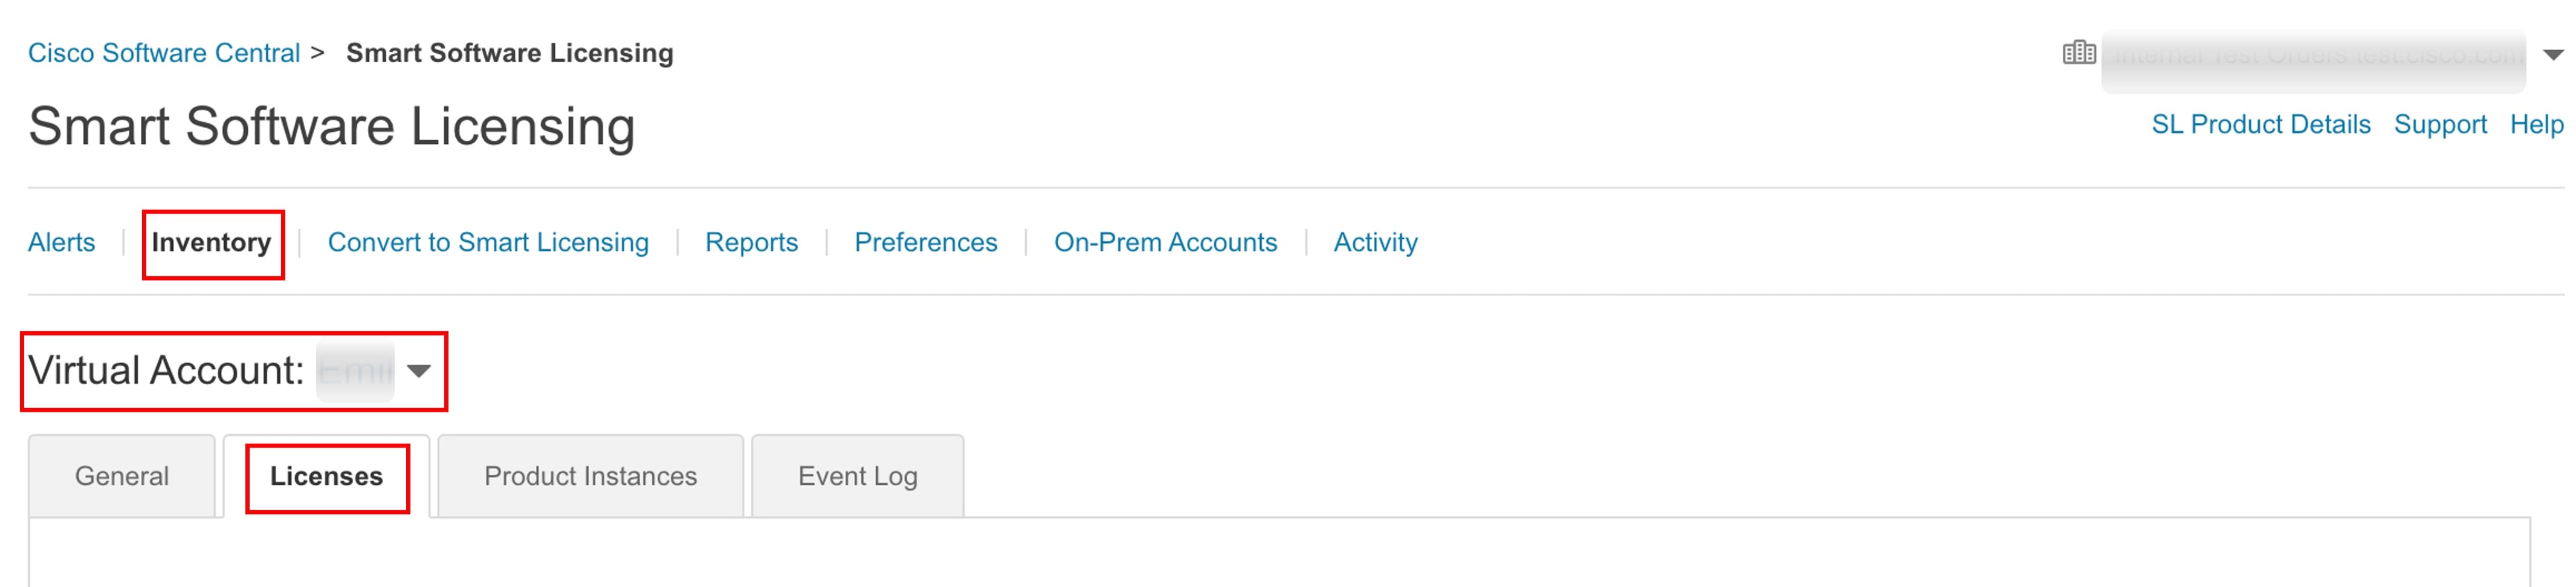This screenshot has height=587, width=2576.
Task: Go to the Alerts section
Action: tap(62, 243)
